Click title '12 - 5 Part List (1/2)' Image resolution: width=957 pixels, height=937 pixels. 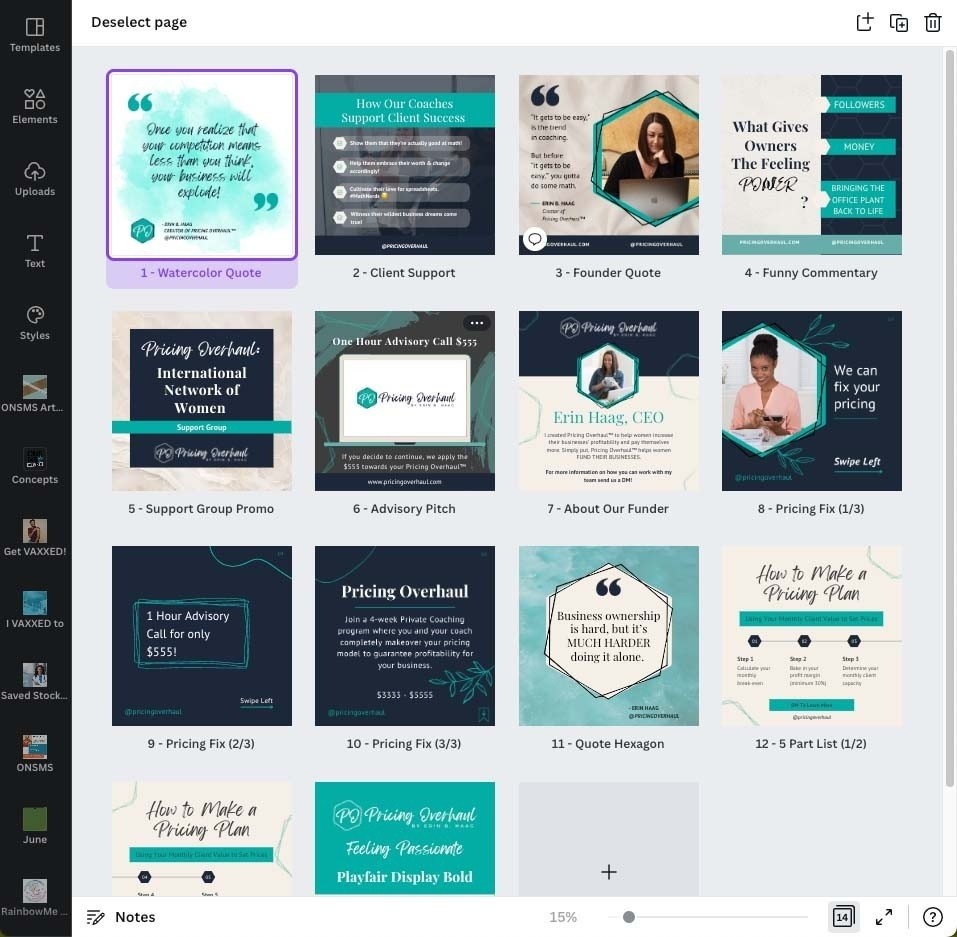point(811,743)
